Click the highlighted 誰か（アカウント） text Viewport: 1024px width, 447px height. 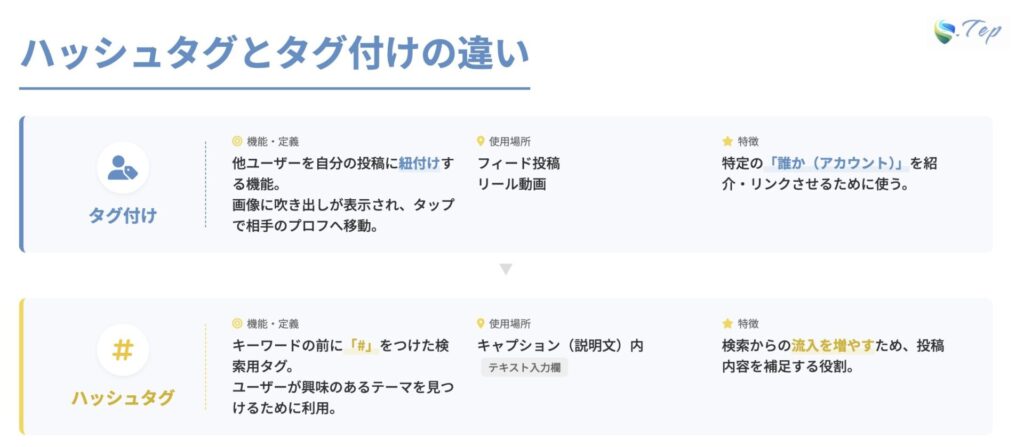[836, 163]
